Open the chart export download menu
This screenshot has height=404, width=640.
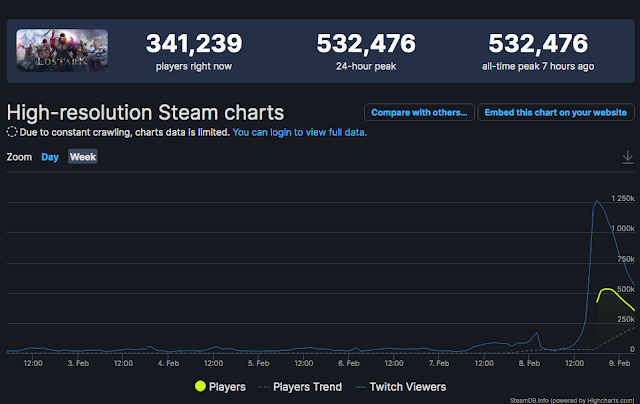point(627,157)
